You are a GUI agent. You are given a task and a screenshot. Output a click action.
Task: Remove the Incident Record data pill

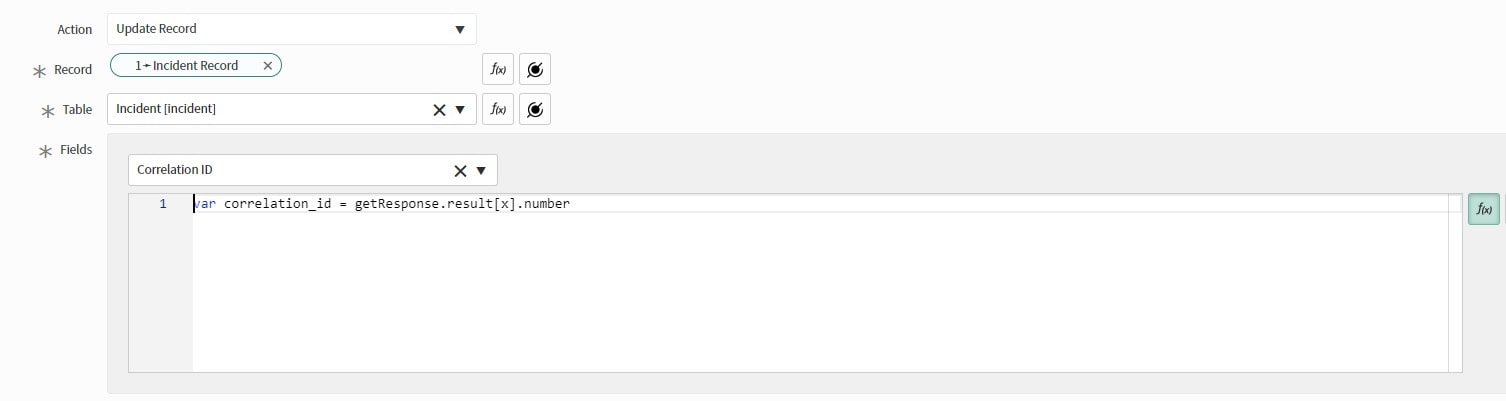pyautogui.click(x=267, y=65)
